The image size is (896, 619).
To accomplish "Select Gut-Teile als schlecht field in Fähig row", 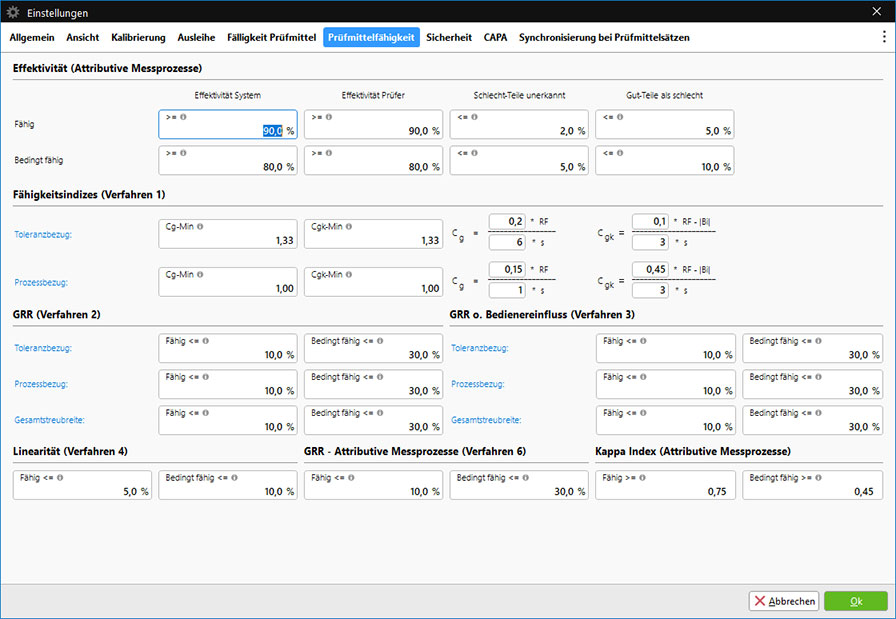I will click(x=664, y=125).
